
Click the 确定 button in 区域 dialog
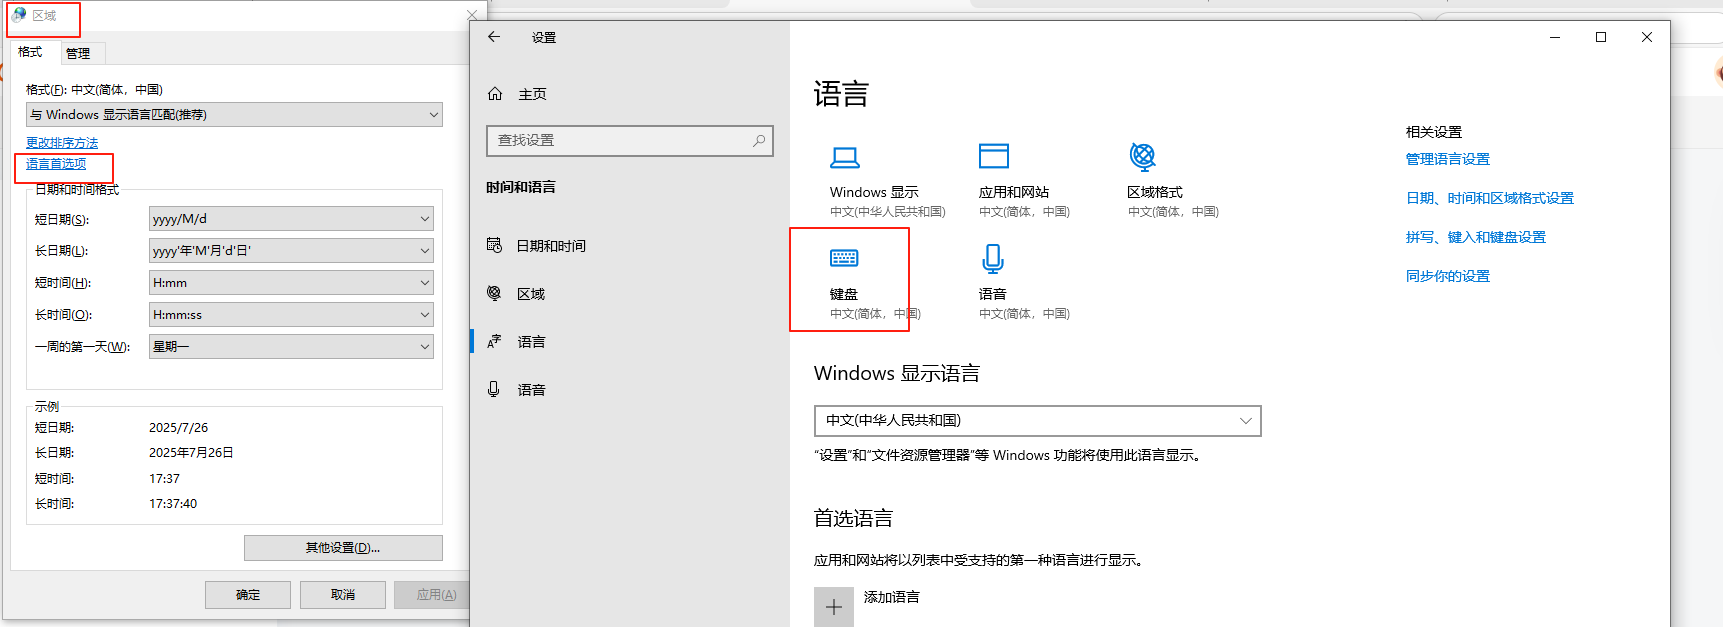pyautogui.click(x=248, y=595)
